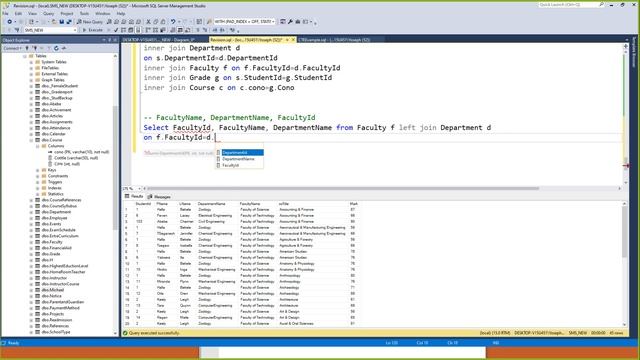Pin the Object Explorer panel

[x=109, y=40]
